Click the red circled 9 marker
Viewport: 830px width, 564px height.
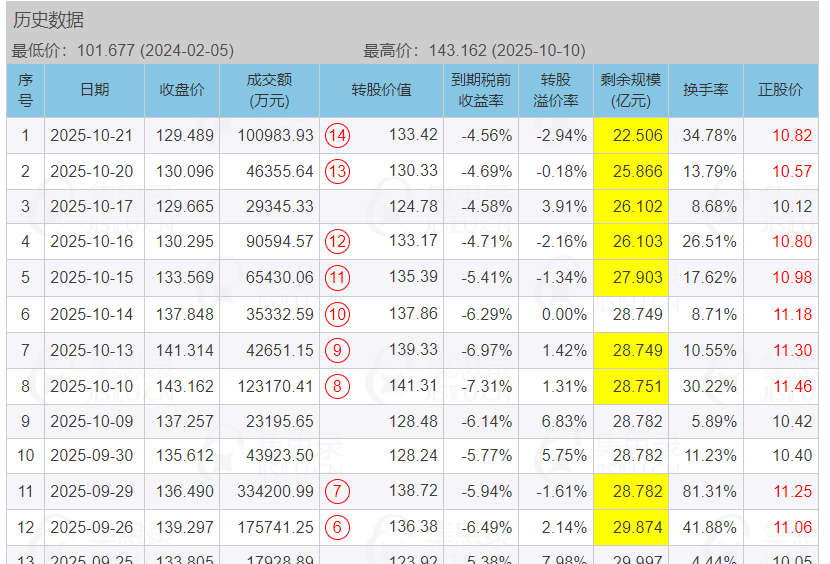point(337,351)
